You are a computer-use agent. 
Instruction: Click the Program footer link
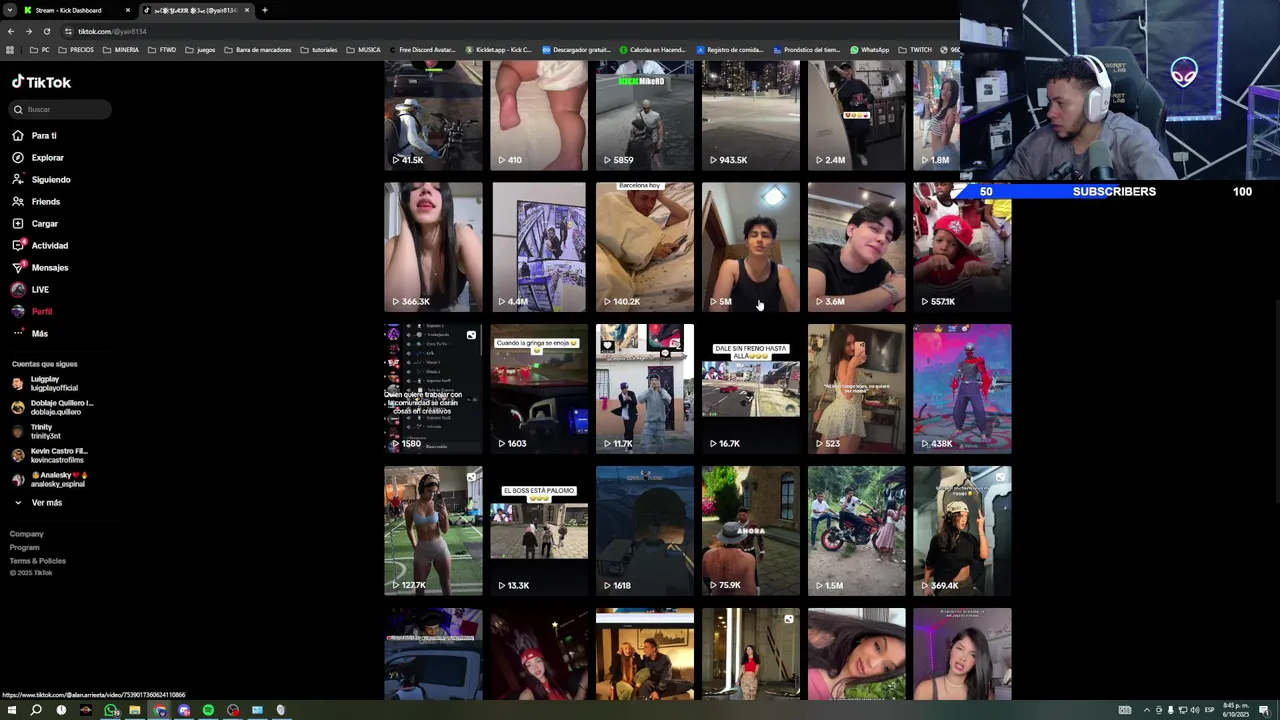tap(25, 547)
